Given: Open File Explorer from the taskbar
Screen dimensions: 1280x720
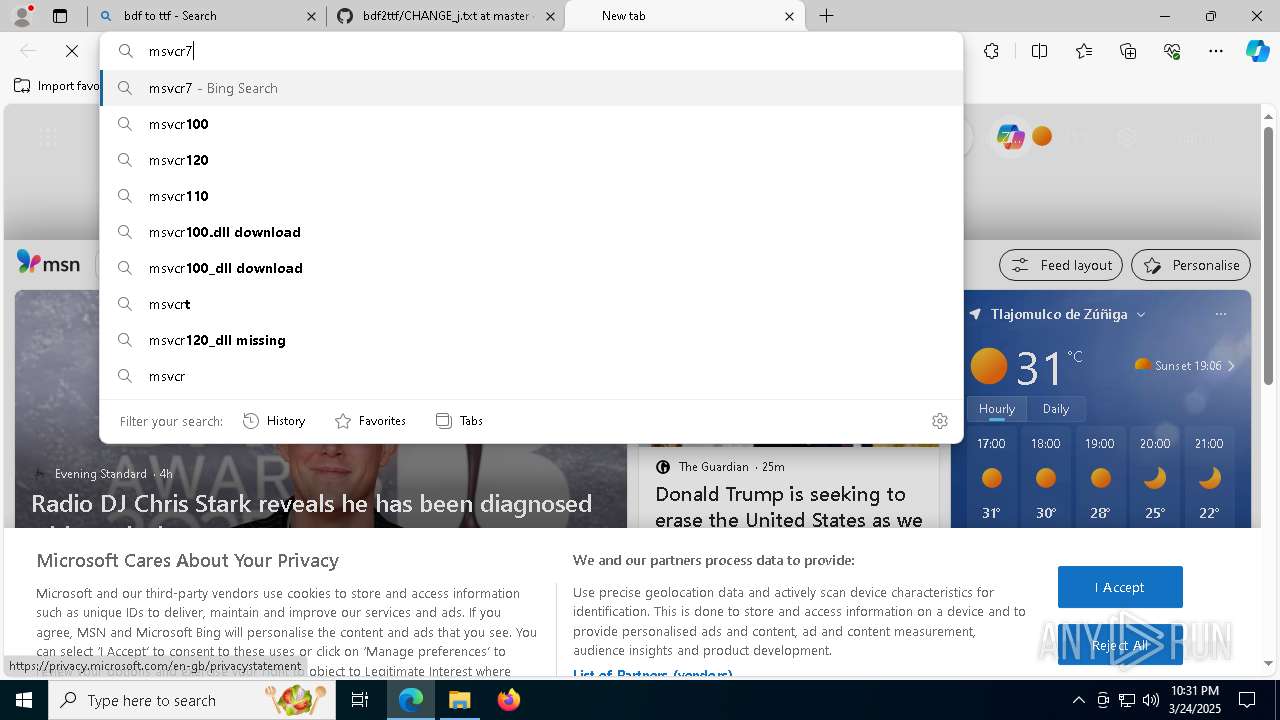Looking at the screenshot, I should 459,700.
